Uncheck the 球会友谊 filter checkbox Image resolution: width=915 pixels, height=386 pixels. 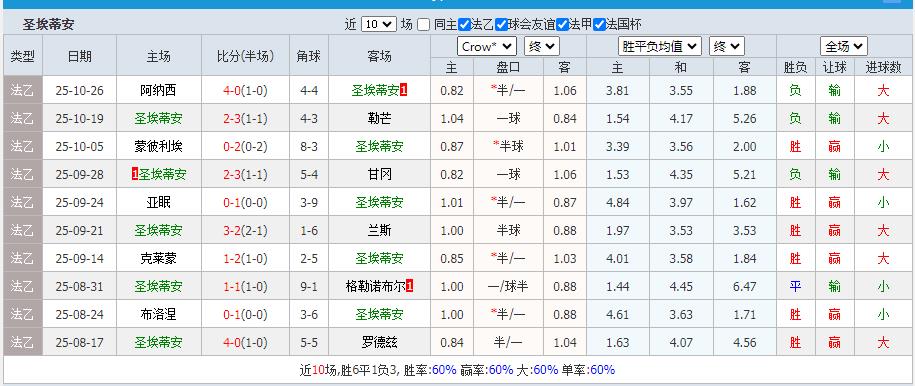[501, 25]
